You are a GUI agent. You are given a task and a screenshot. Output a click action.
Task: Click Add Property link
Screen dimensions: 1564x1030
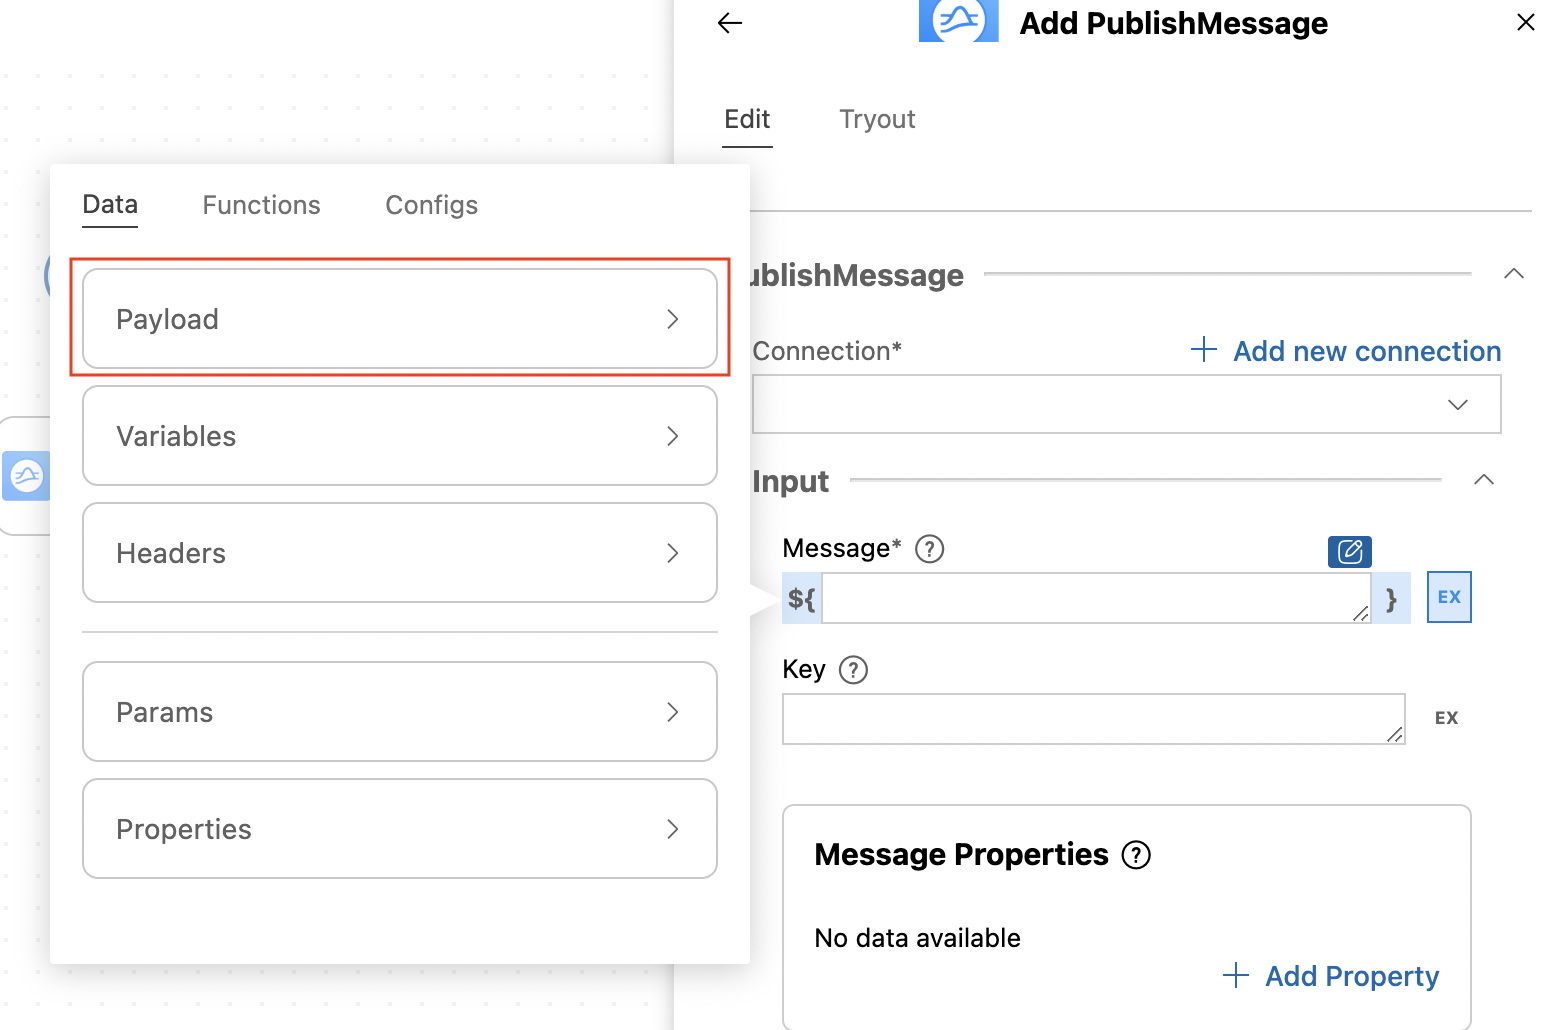click(1352, 976)
